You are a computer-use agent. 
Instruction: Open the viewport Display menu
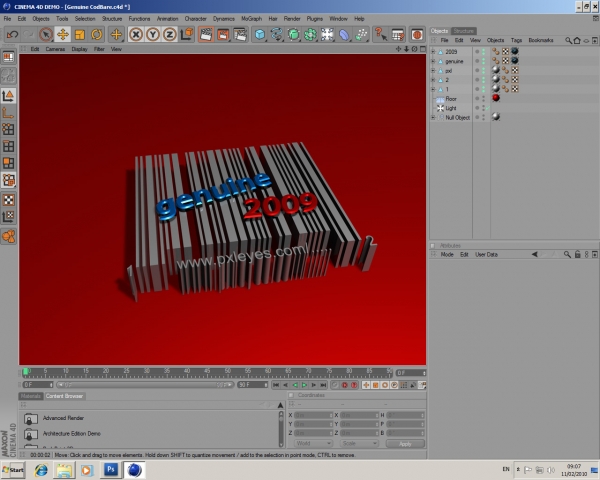[80, 49]
